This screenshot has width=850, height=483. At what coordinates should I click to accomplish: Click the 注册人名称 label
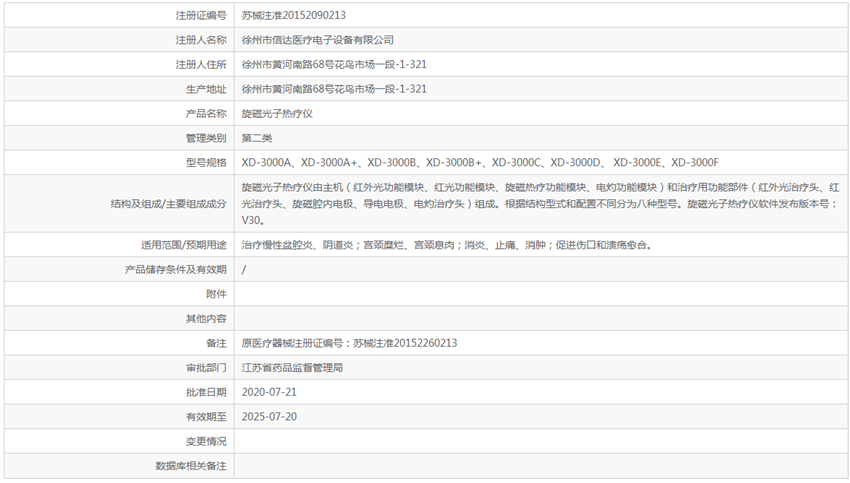point(201,40)
